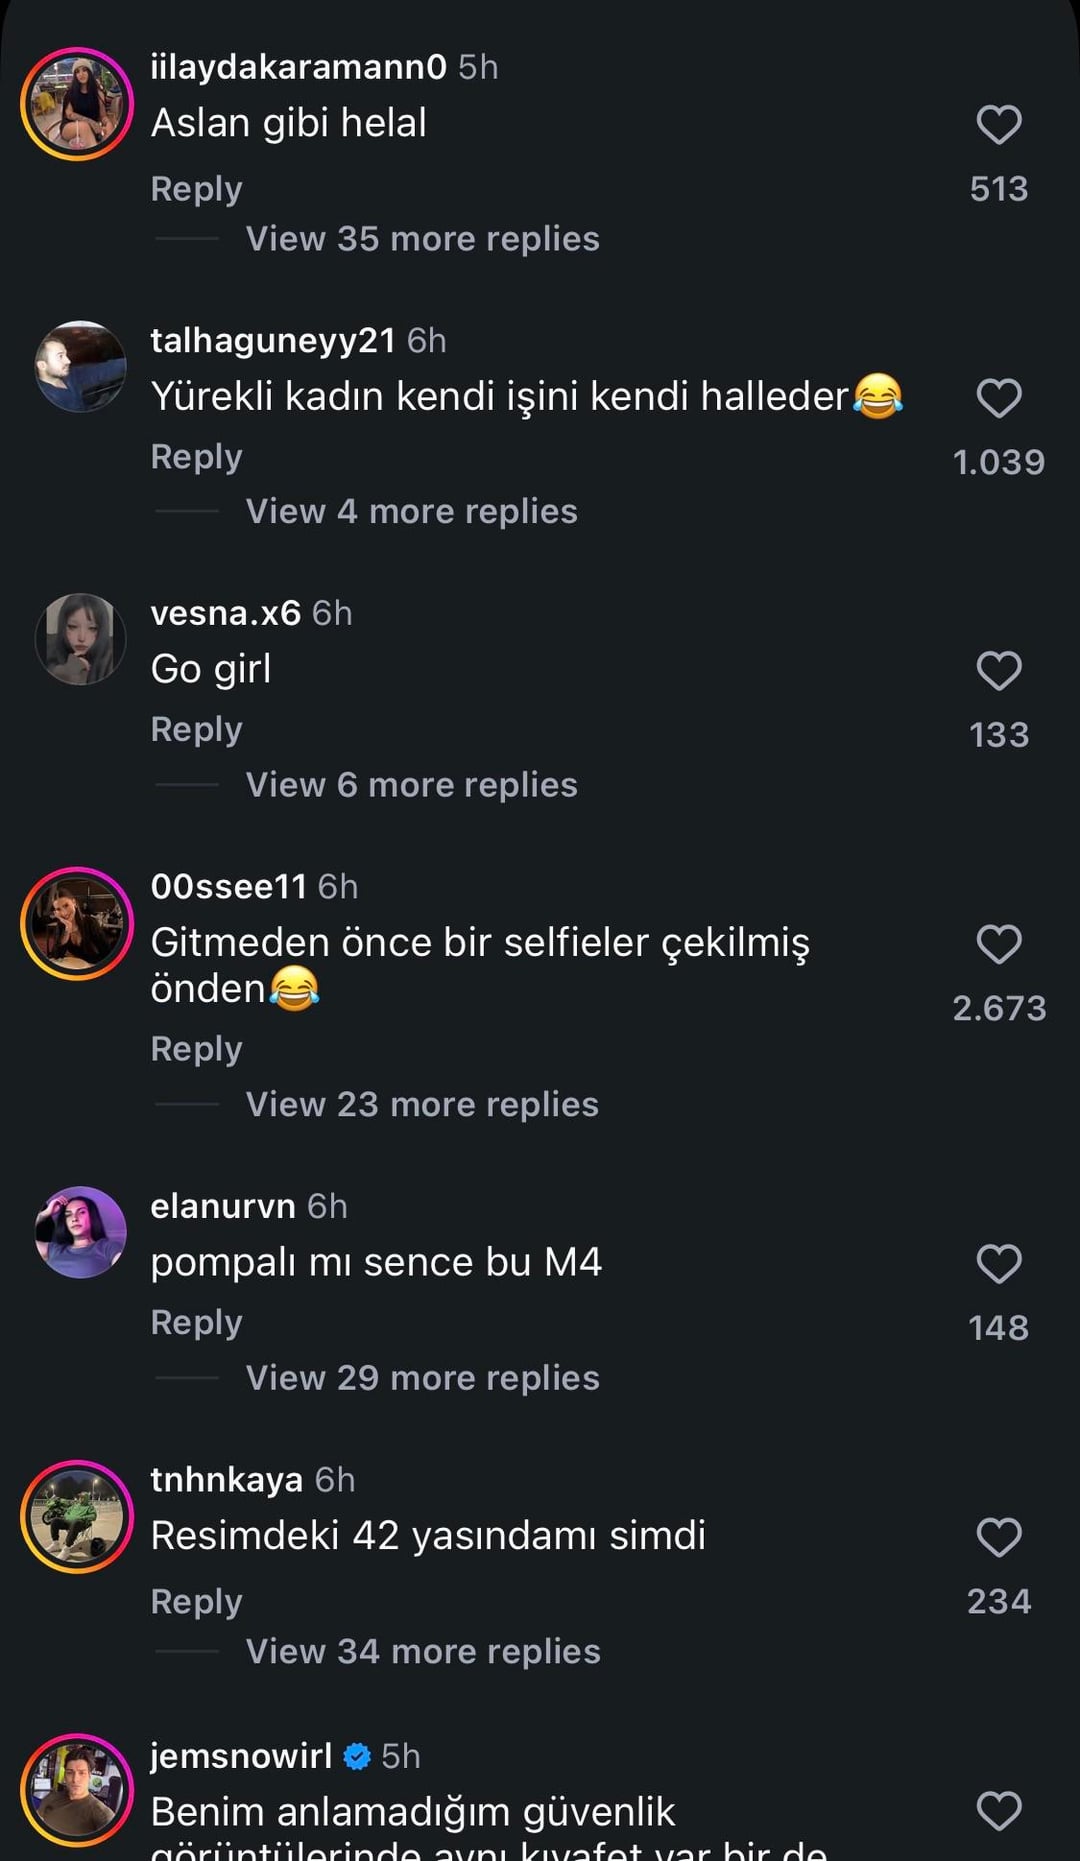View 23 more replies under 00ssee11
The width and height of the screenshot is (1080, 1861).
click(x=422, y=1105)
